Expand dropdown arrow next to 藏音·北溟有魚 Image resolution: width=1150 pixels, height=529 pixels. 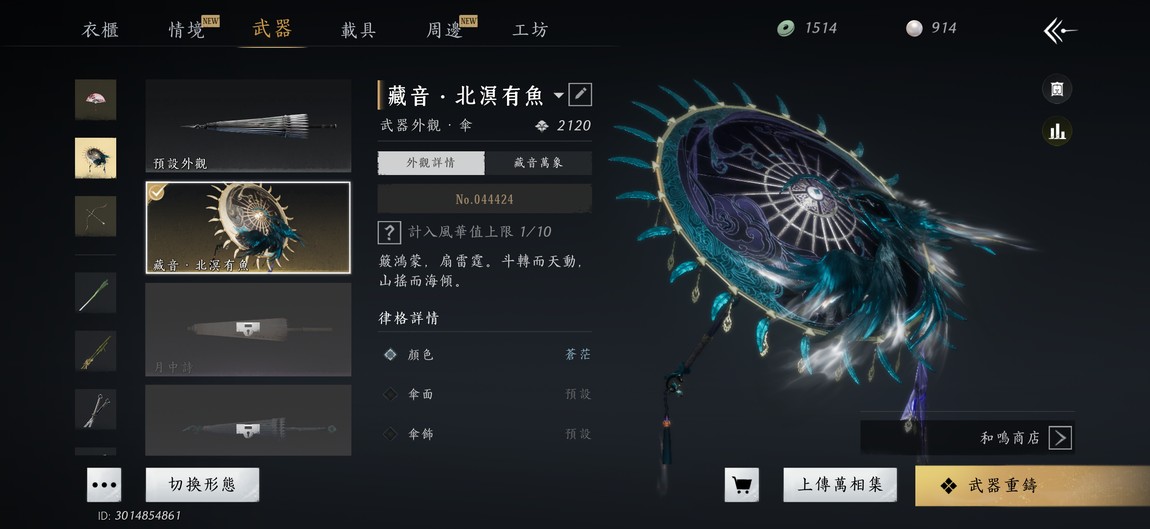tap(559, 95)
